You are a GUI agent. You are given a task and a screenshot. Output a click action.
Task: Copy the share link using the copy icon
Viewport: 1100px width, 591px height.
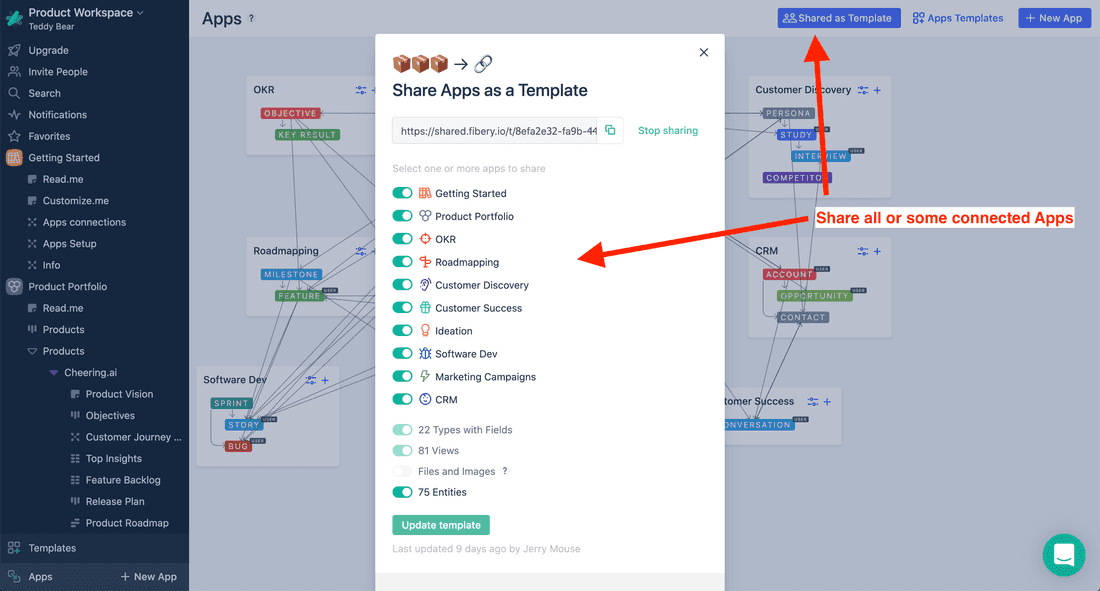pyautogui.click(x=611, y=130)
